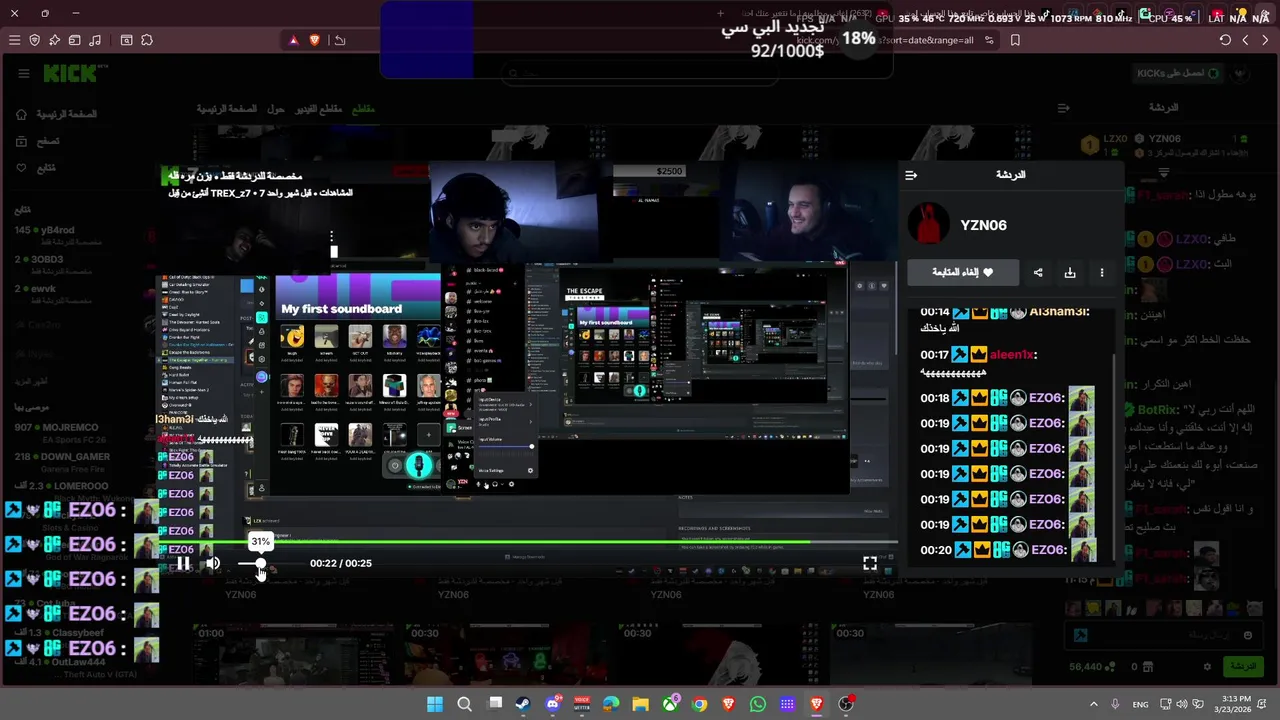Open the tab search toolbar icon
The image size is (1280, 720).
point(126,40)
